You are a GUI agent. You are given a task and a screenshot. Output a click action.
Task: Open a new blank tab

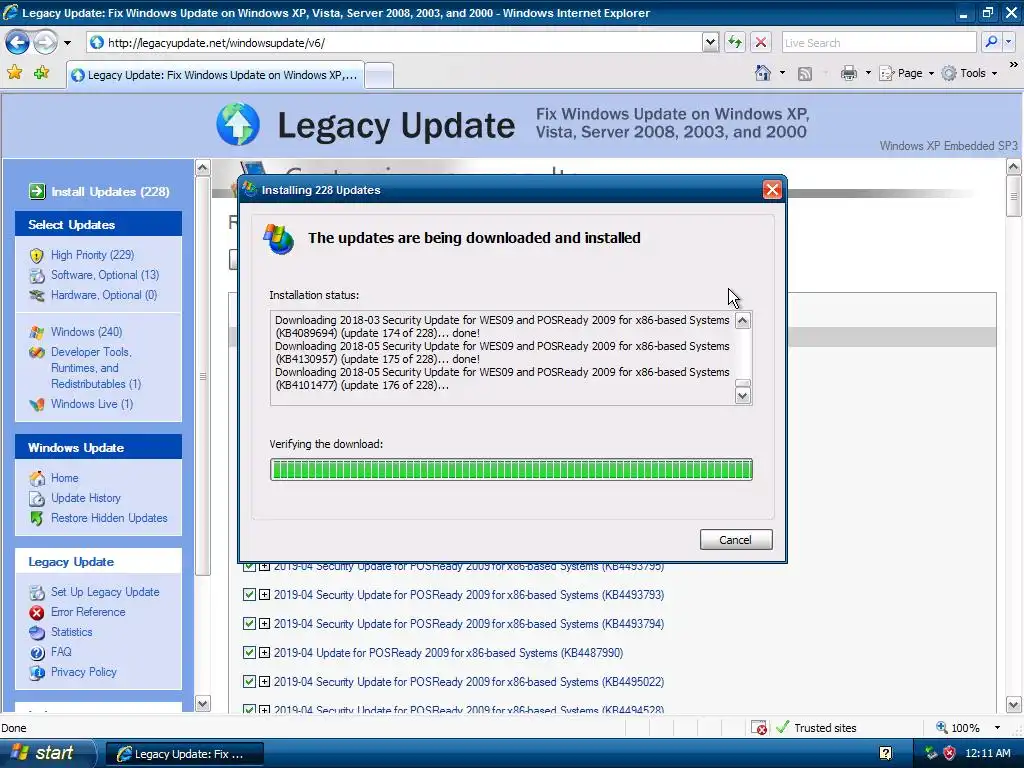tap(379, 76)
